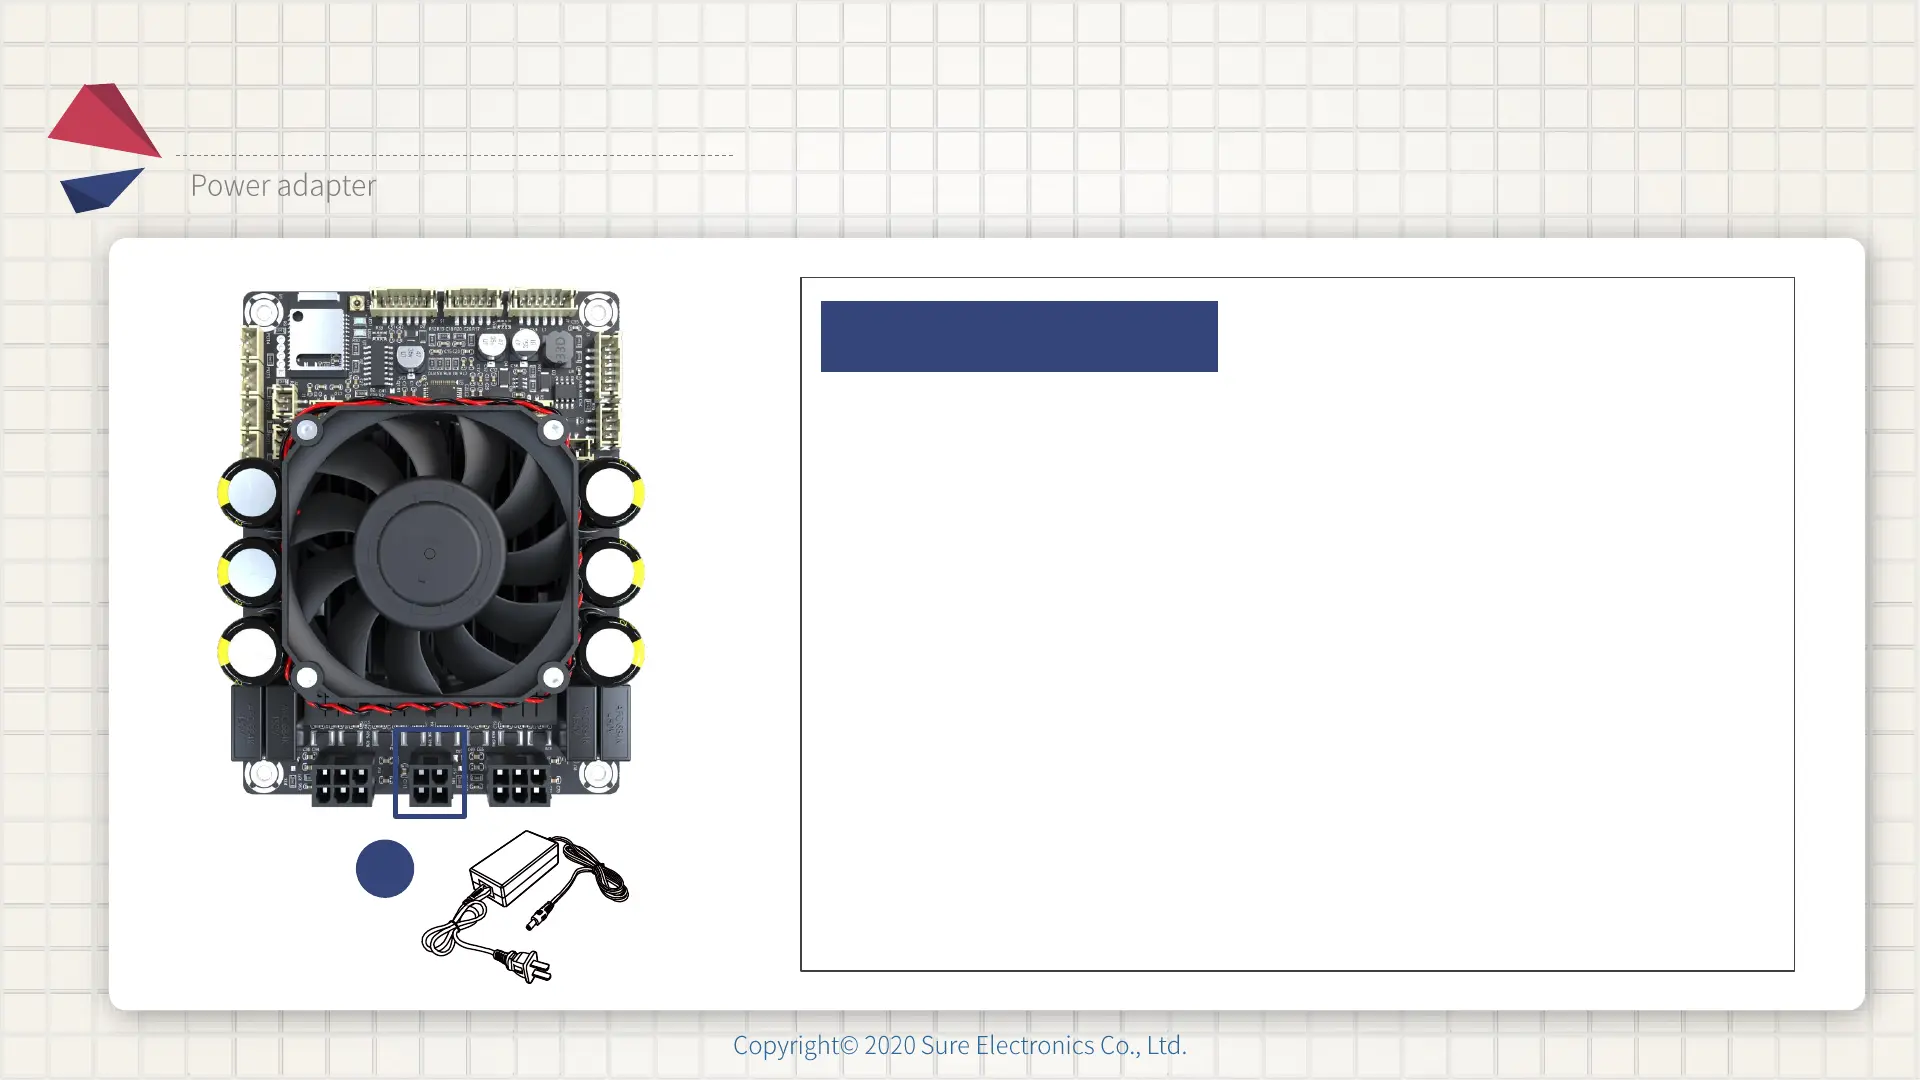Click the right 6-pin connector on board
The width and height of the screenshot is (1920, 1080).
[518, 783]
